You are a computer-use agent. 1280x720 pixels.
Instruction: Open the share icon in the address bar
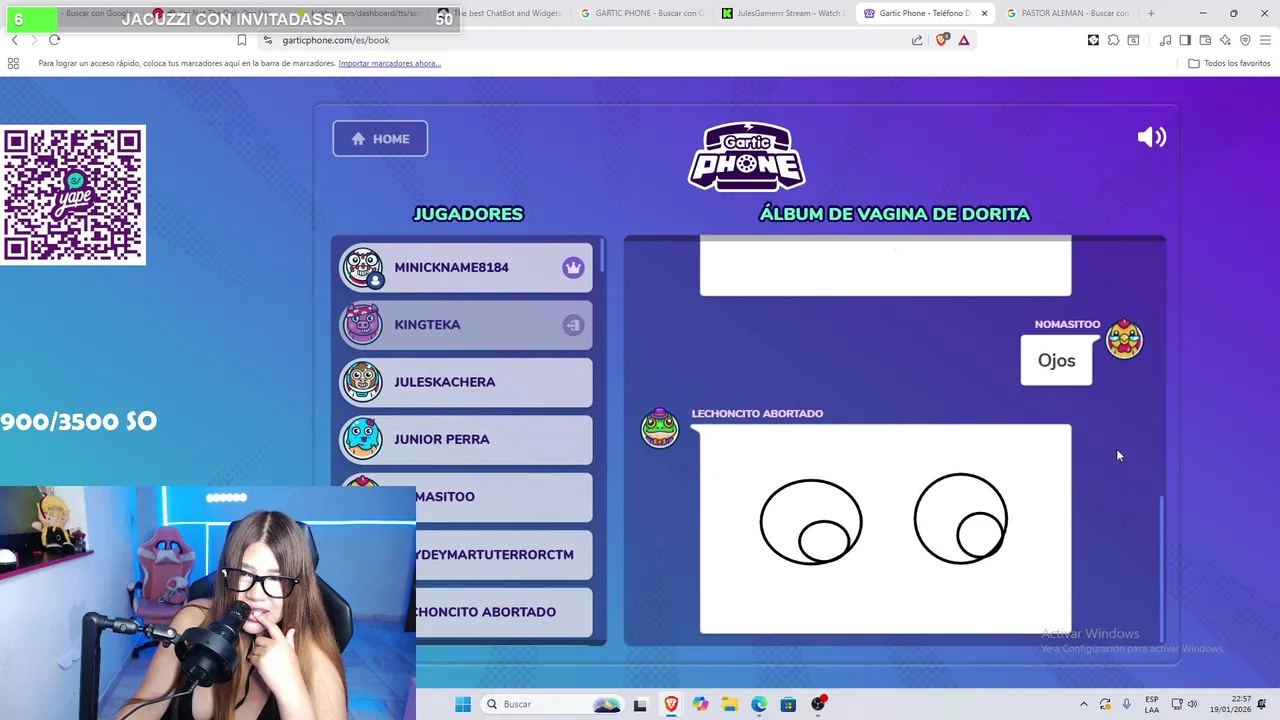coord(917,40)
